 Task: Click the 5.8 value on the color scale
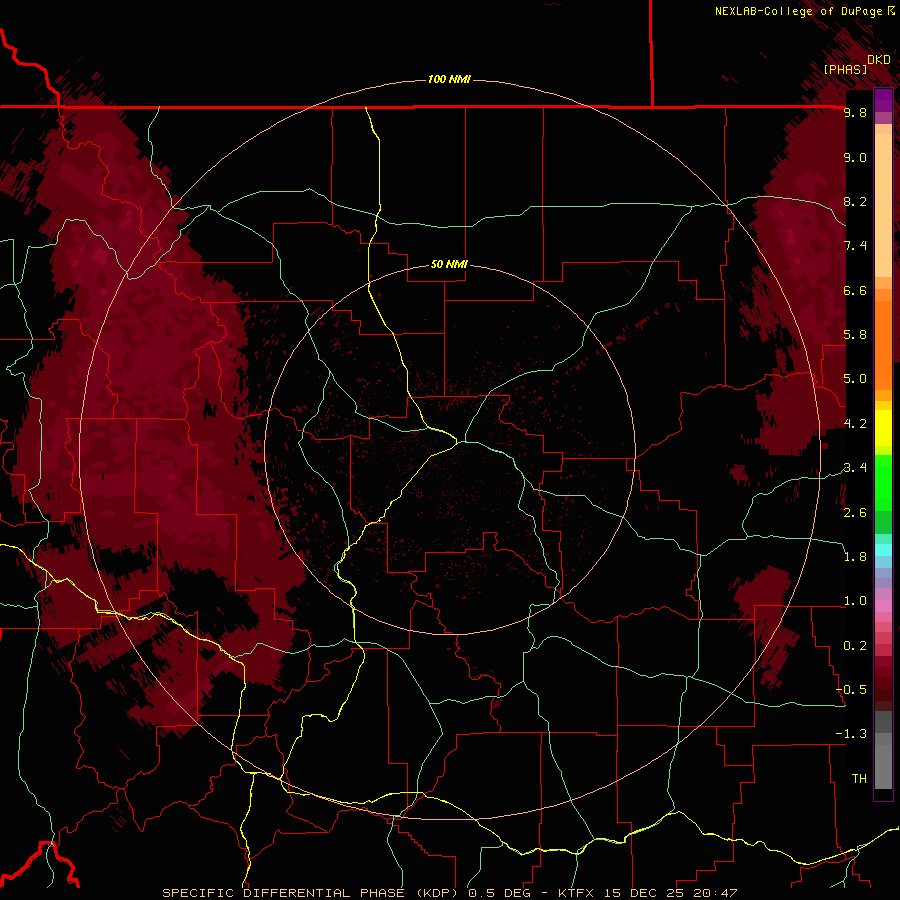(x=855, y=335)
